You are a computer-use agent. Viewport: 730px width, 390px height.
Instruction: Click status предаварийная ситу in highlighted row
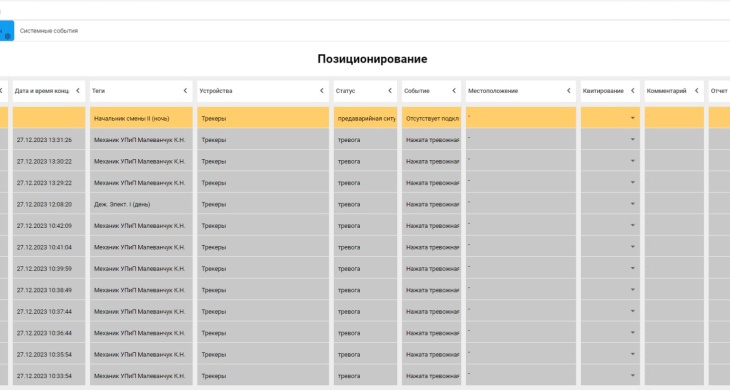(x=366, y=119)
